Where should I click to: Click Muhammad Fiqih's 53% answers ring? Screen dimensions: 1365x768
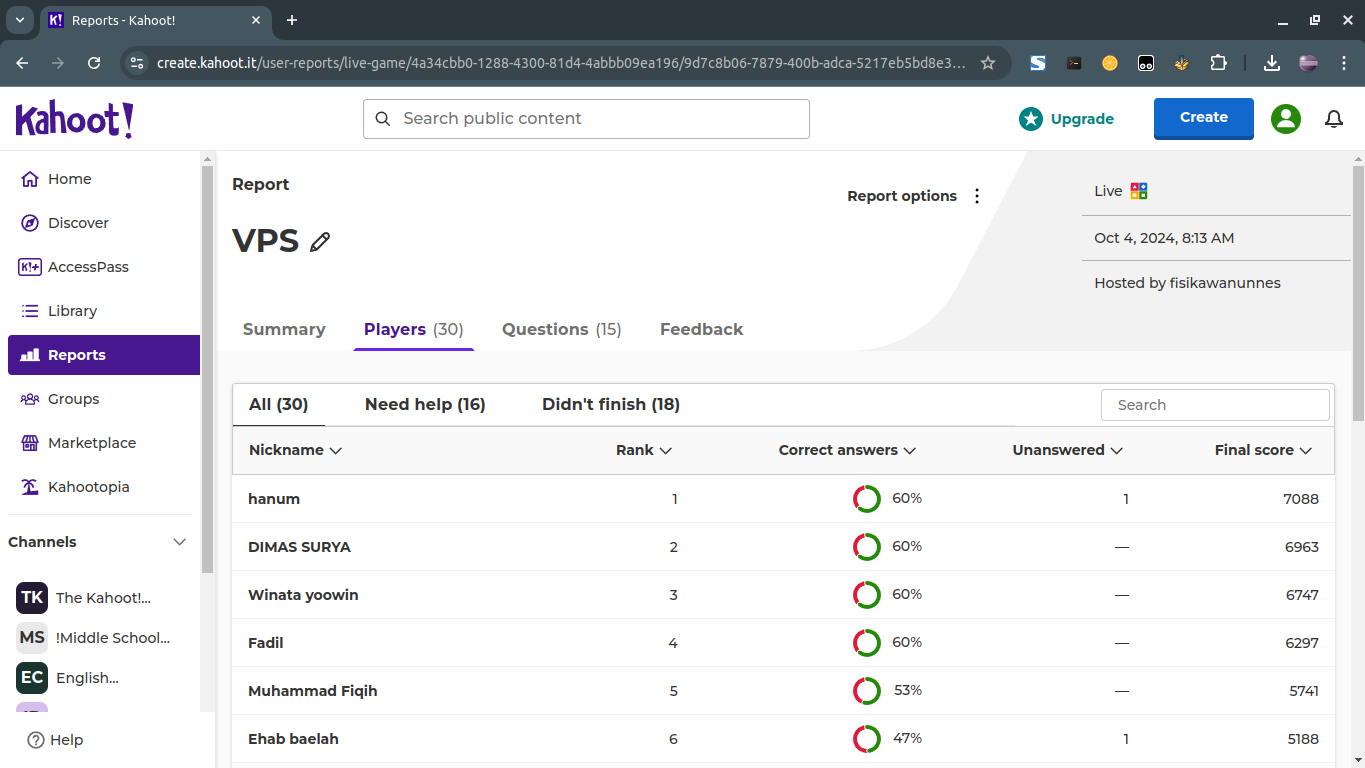point(867,691)
